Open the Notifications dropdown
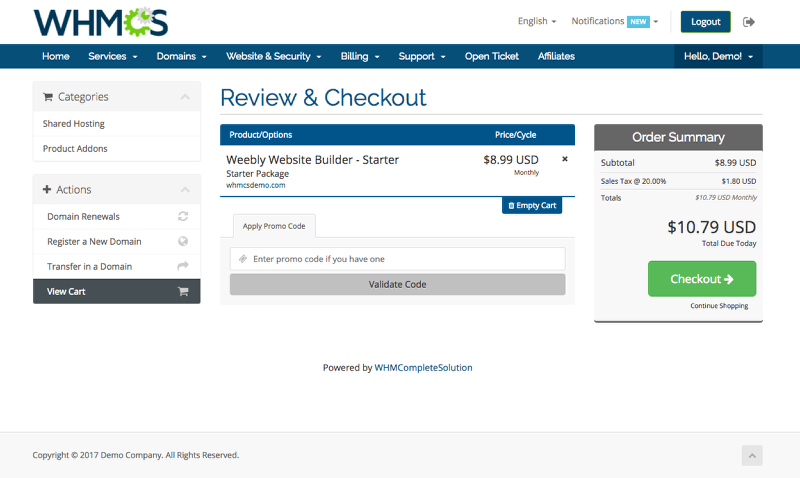The height and width of the screenshot is (478, 800). coord(614,21)
